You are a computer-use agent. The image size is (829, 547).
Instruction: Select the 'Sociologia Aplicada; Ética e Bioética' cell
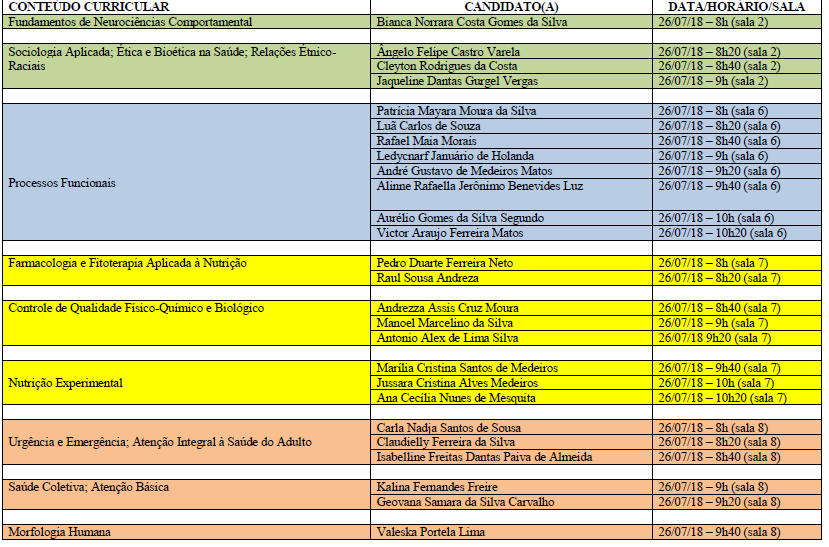(186, 66)
